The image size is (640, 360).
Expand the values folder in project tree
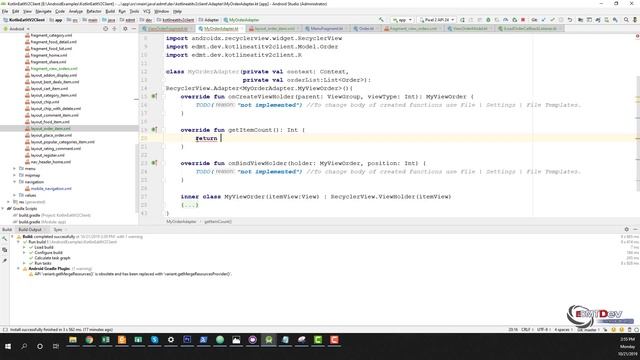15,195
